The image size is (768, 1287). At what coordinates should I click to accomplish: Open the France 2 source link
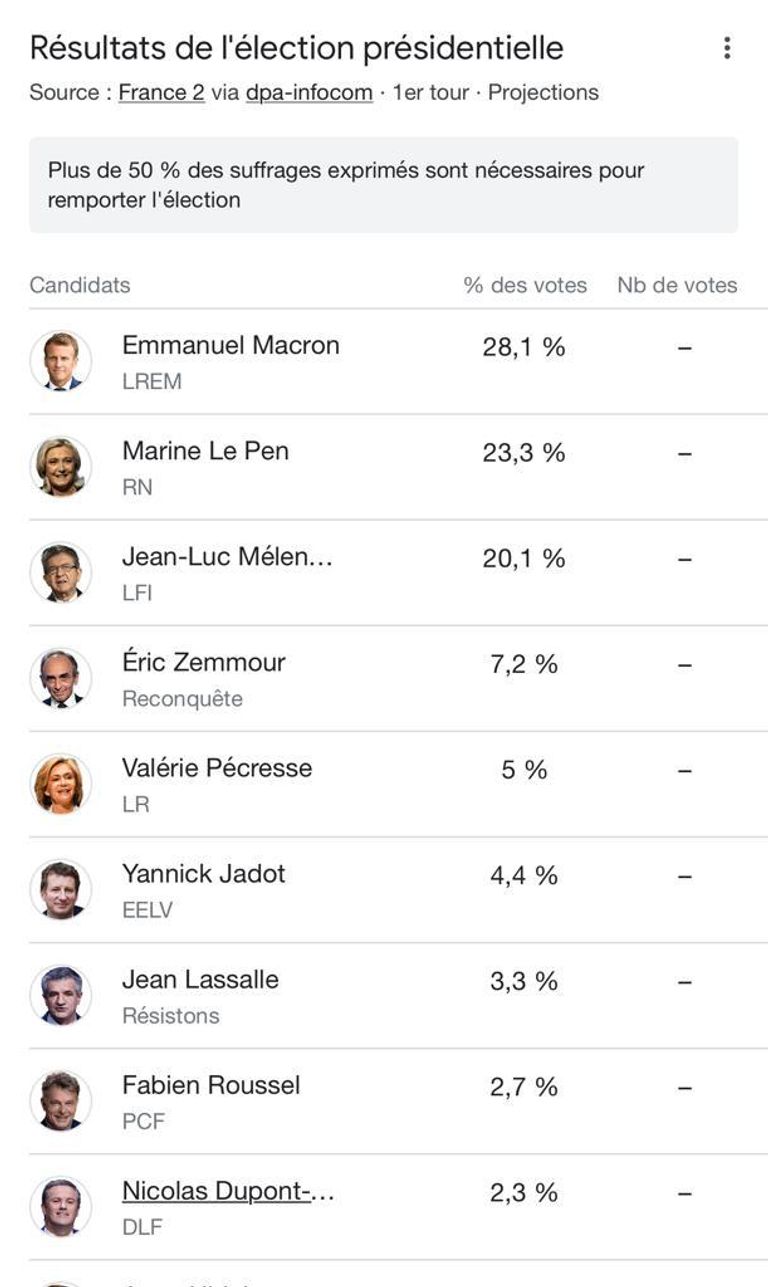click(x=161, y=93)
